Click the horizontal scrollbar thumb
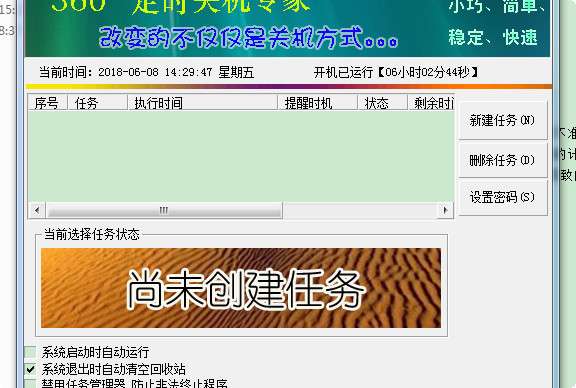The height and width of the screenshot is (388, 576). (x=164, y=210)
